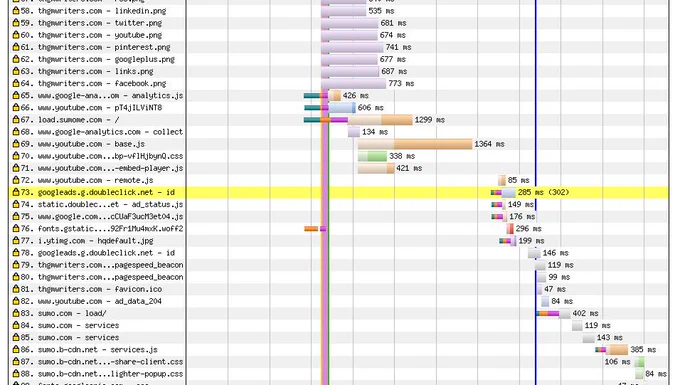Click row label 77 i.ytimg.com - hqdefault.jpg

pos(87,241)
